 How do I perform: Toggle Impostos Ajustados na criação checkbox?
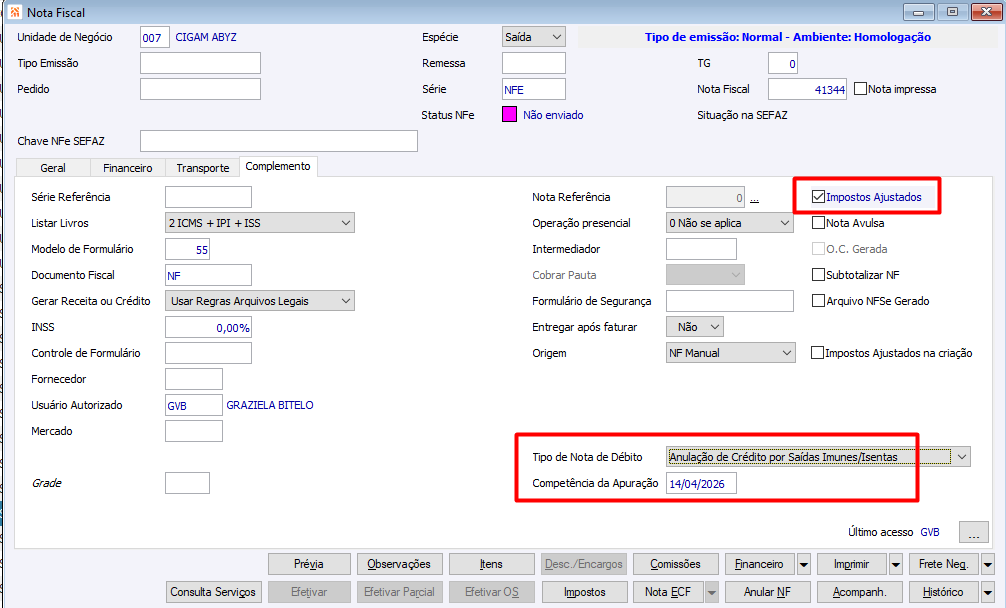tap(817, 353)
